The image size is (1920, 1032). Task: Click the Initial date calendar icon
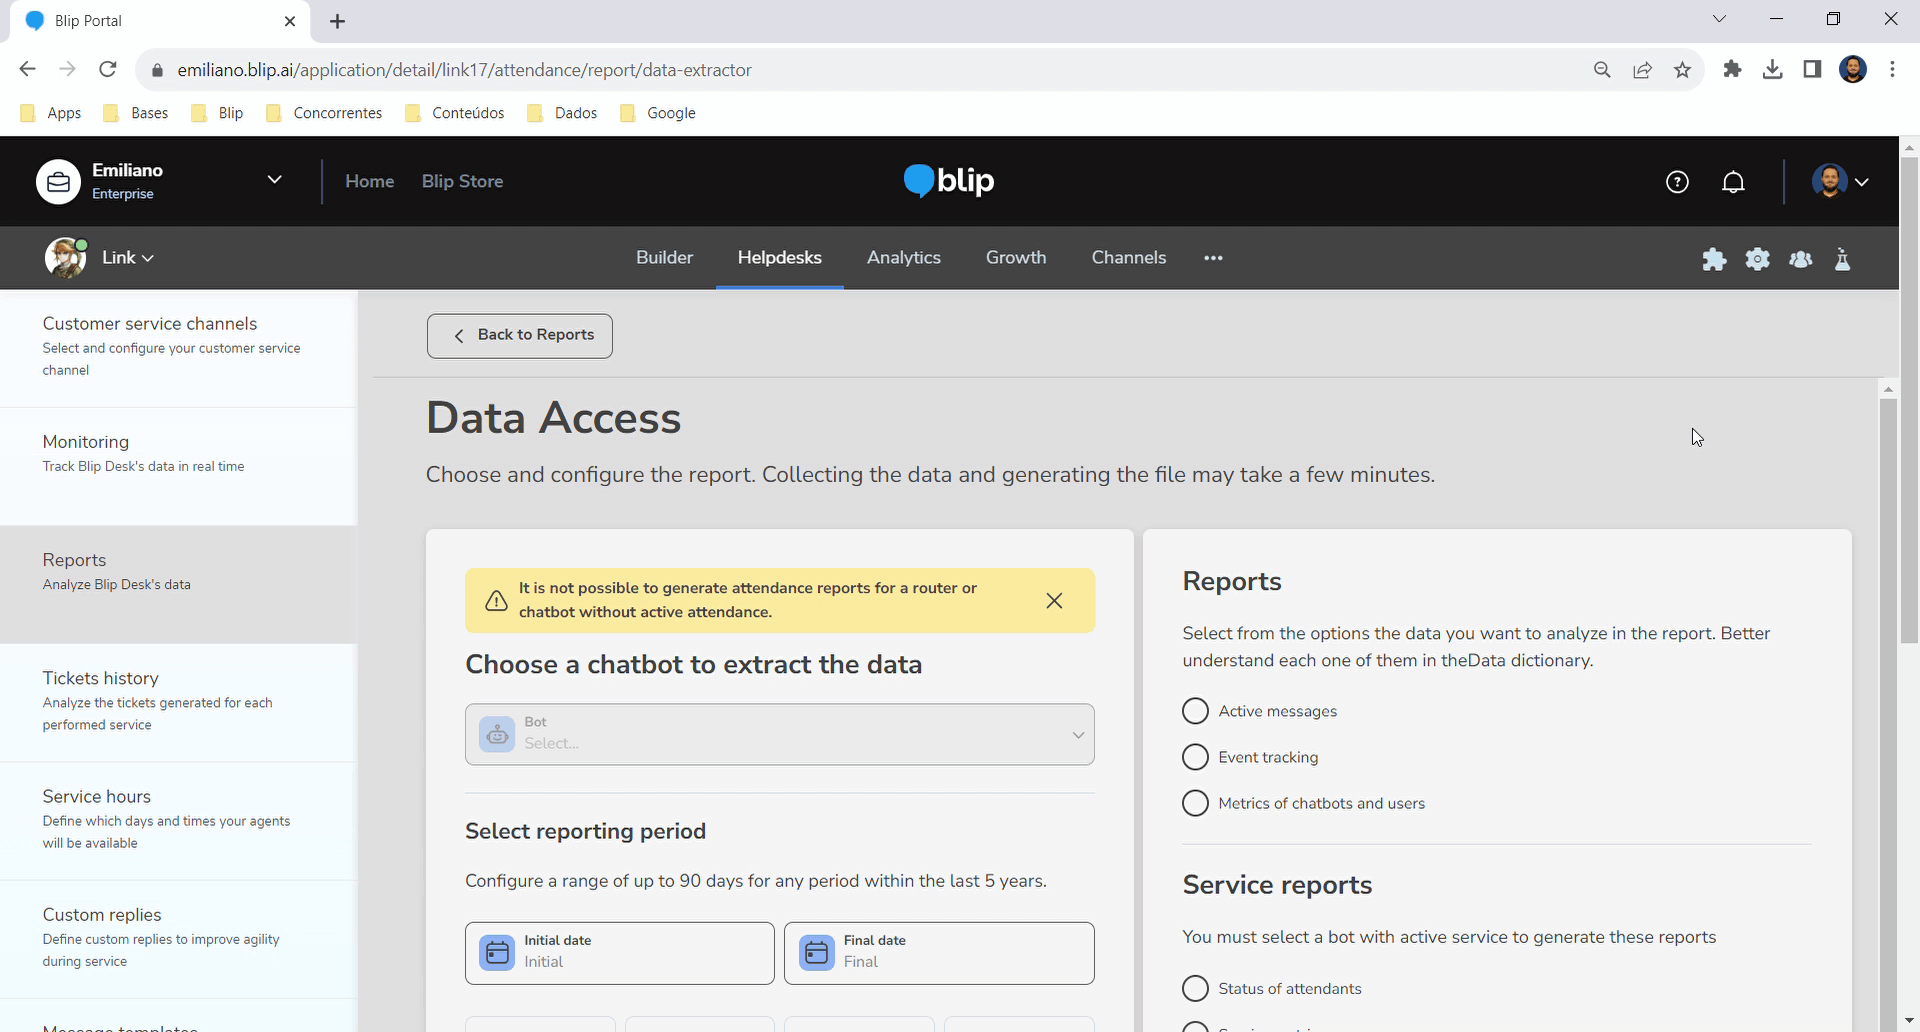[x=497, y=953]
